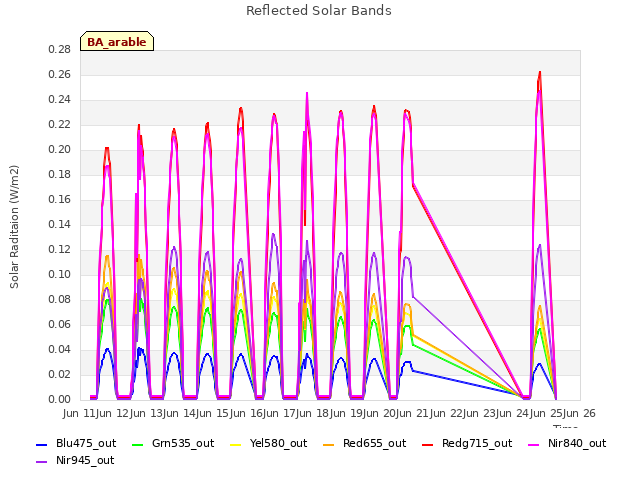
Task: Click the 0.10 y-axis tick label
Action: [60, 274]
